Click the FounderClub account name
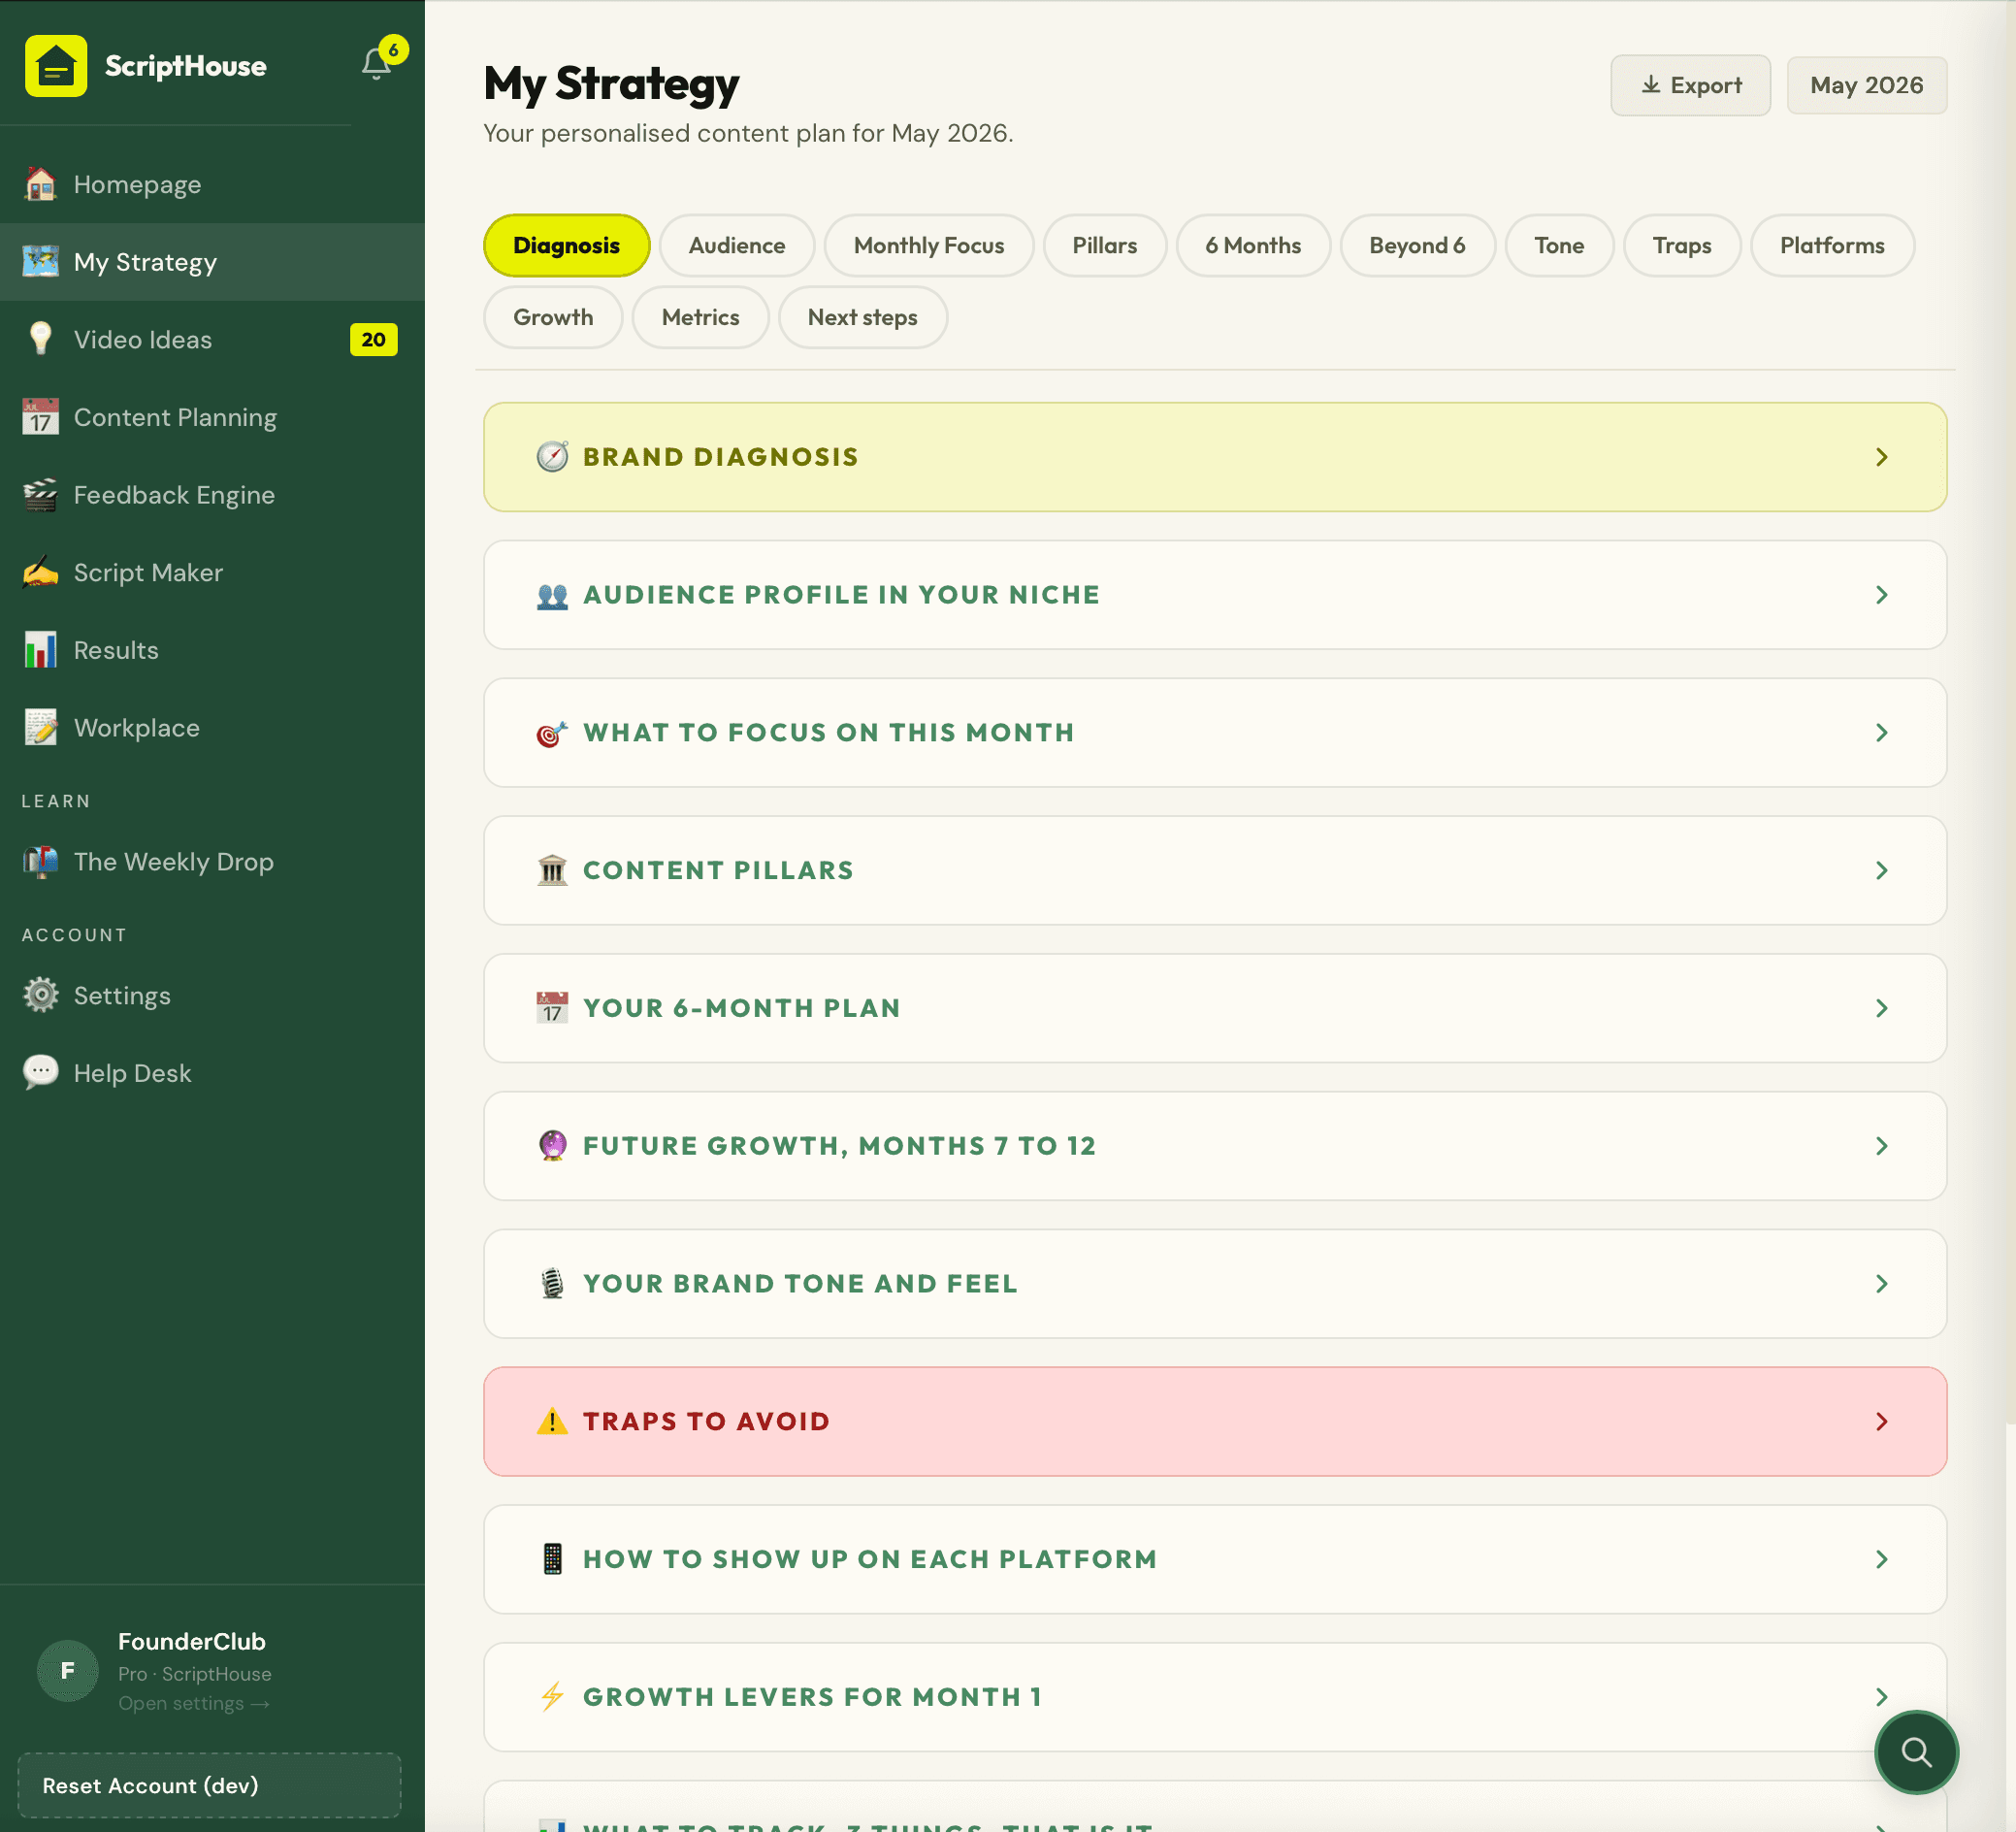The width and height of the screenshot is (2016, 1832). [192, 1641]
